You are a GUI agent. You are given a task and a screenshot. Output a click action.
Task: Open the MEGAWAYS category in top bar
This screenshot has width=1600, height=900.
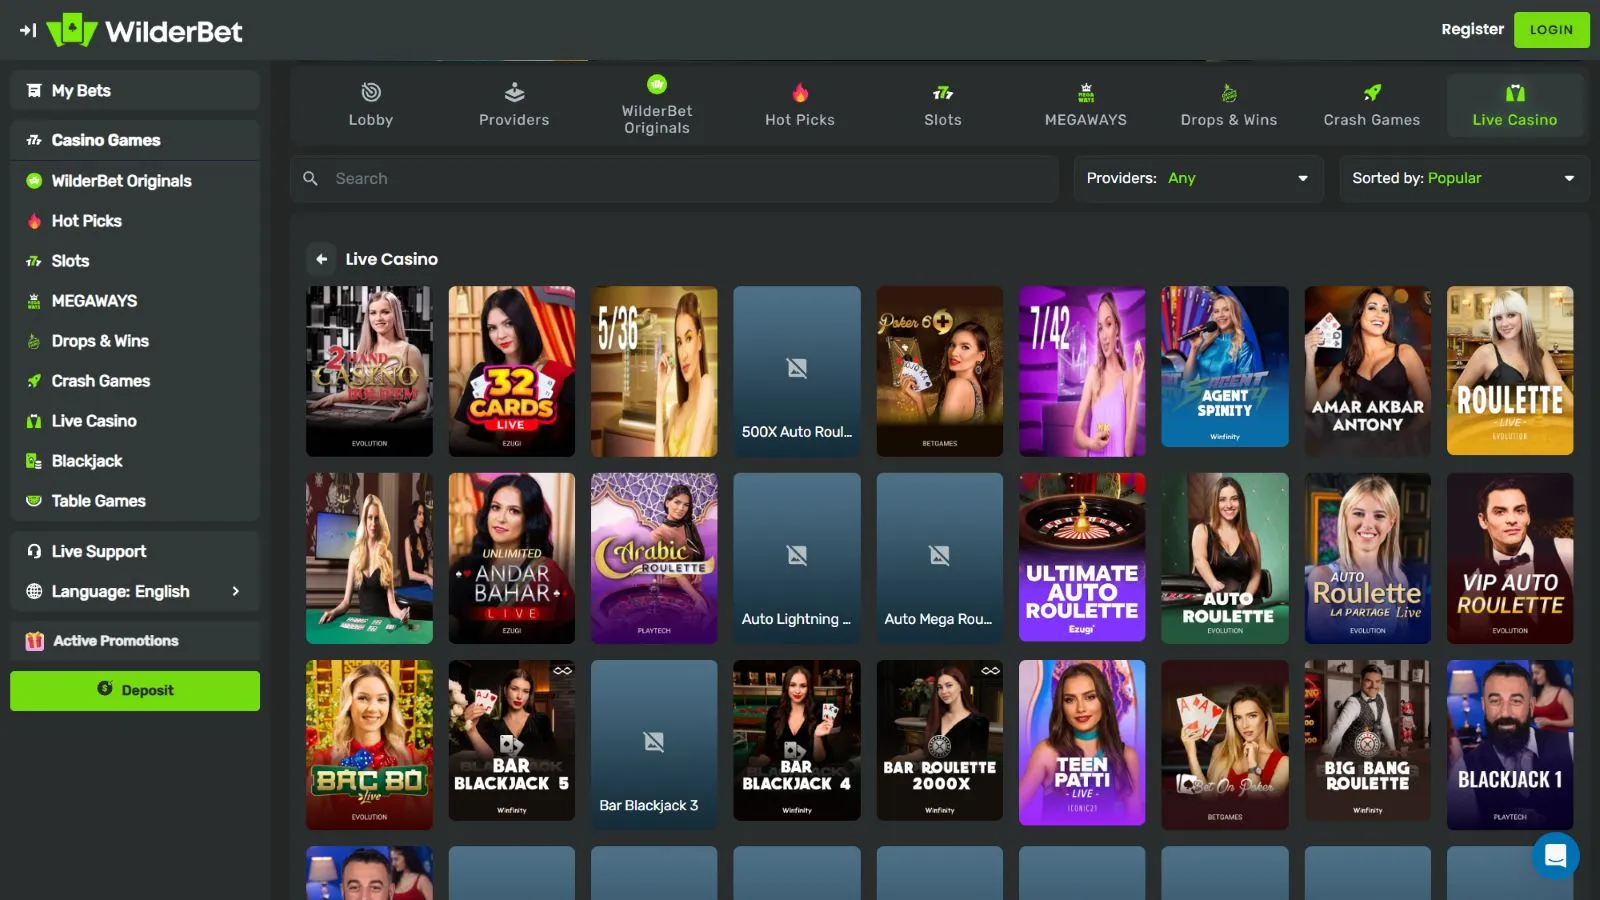pyautogui.click(x=1085, y=105)
